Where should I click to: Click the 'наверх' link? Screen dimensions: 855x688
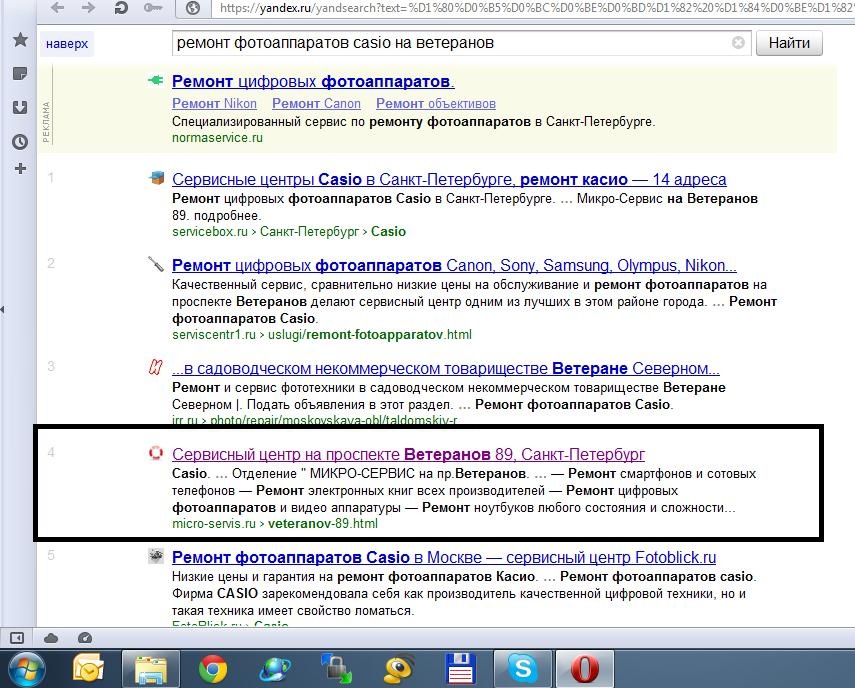pyautogui.click(x=67, y=44)
